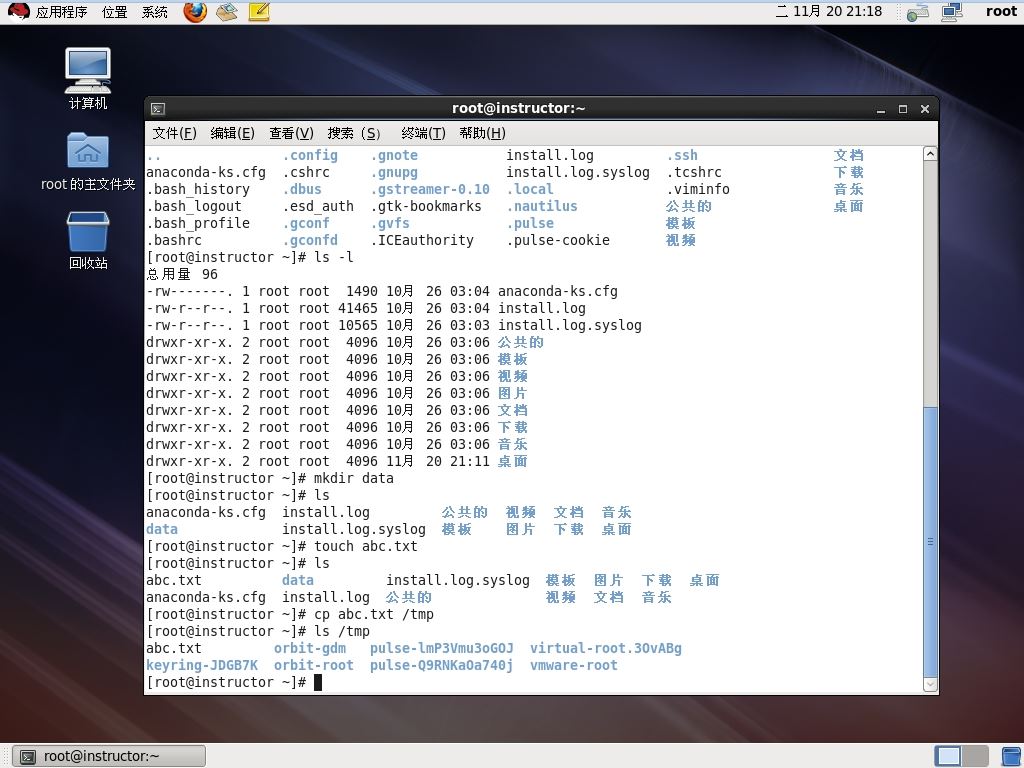Viewport: 1024px width, 768px height.
Task: Click the 桌面 row dated 11月 20 21:11
Action: click(337, 461)
